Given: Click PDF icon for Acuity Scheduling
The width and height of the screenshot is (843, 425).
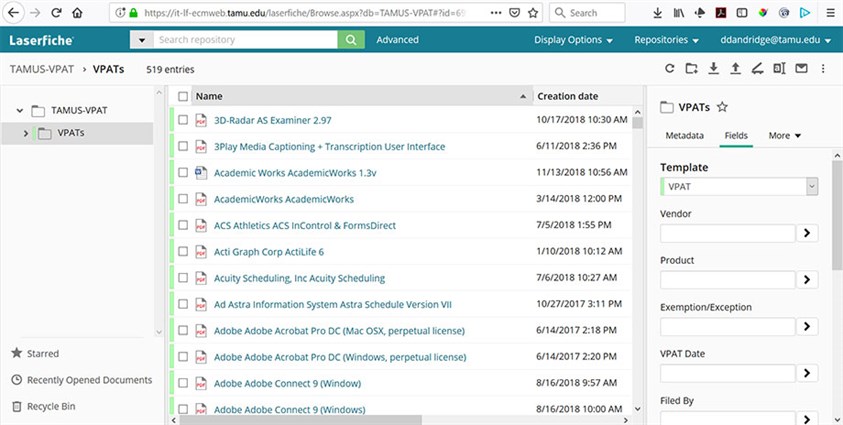Looking at the screenshot, I should click(201, 278).
